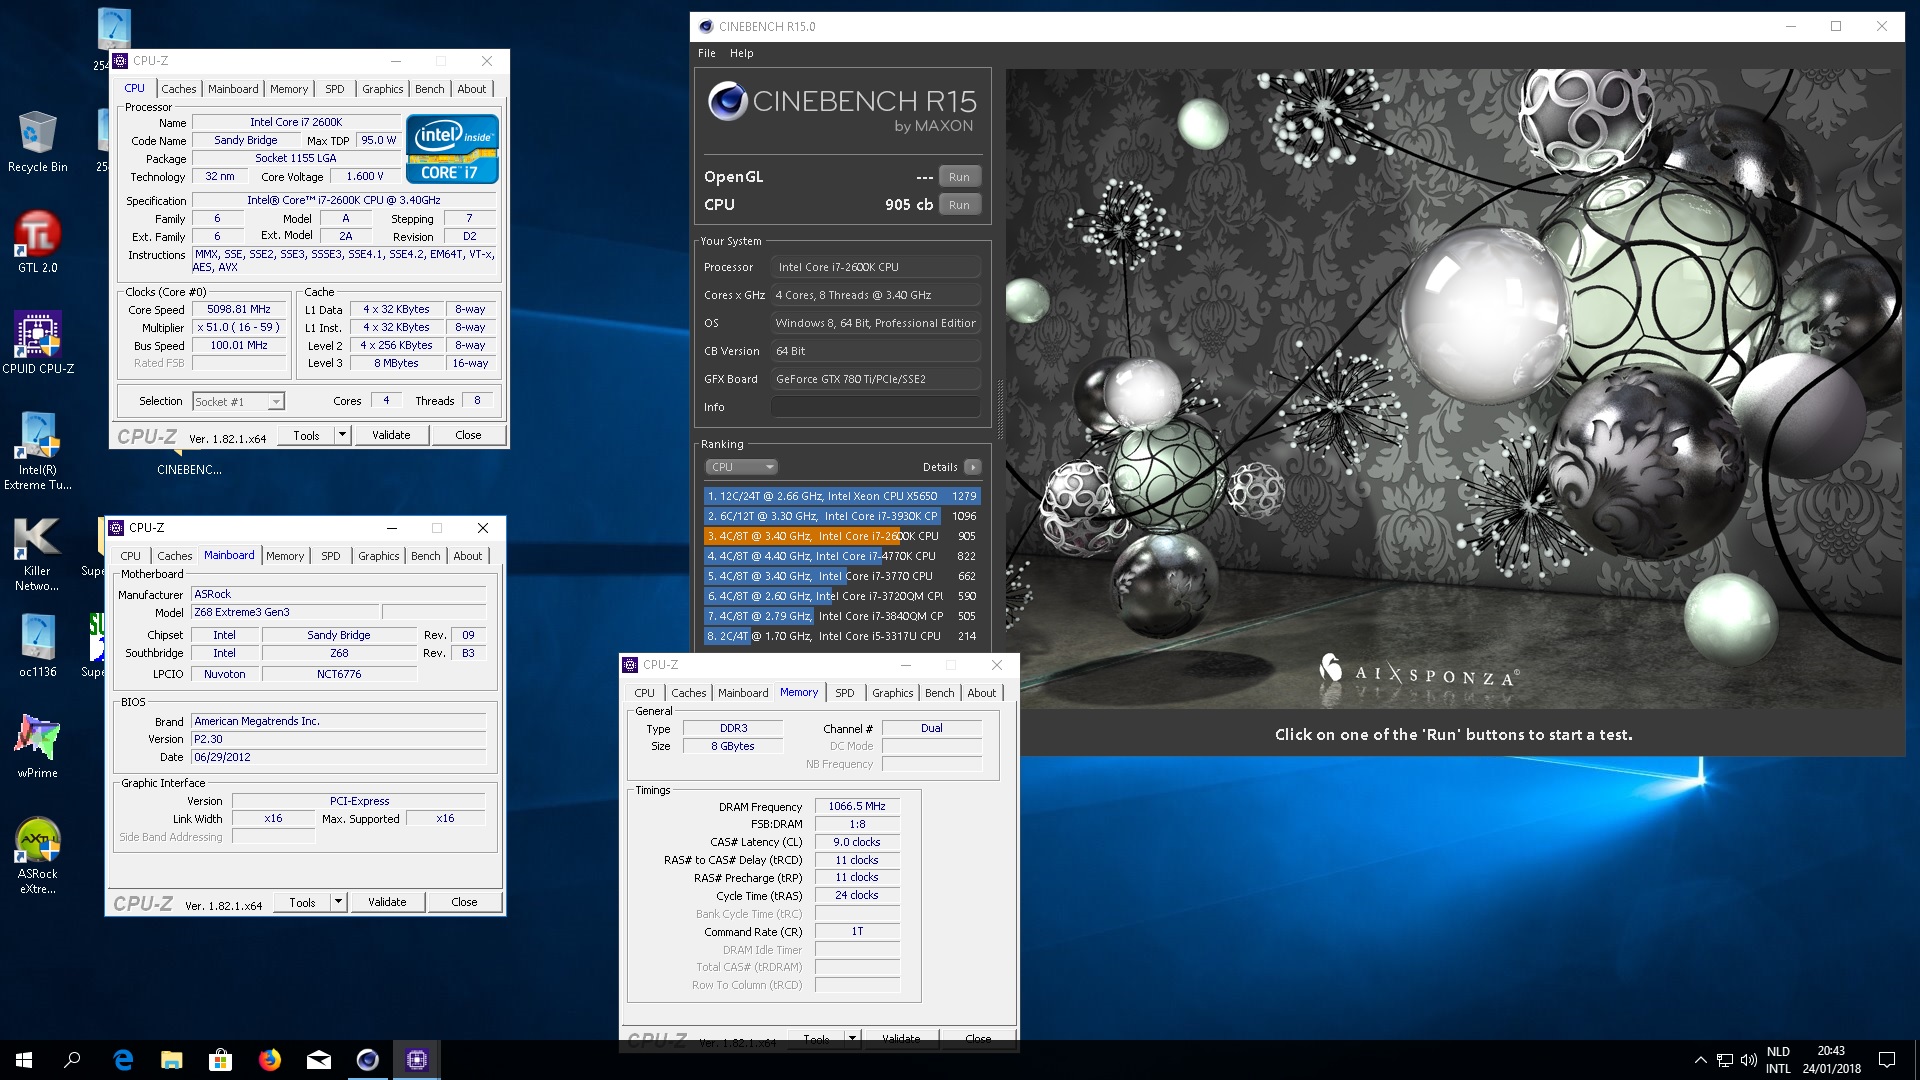This screenshot has height=1080, width=1920.
Task: Launch Microsoft Edge from the taskbar
Action: pyautogui.click(x=123, y=1060)
